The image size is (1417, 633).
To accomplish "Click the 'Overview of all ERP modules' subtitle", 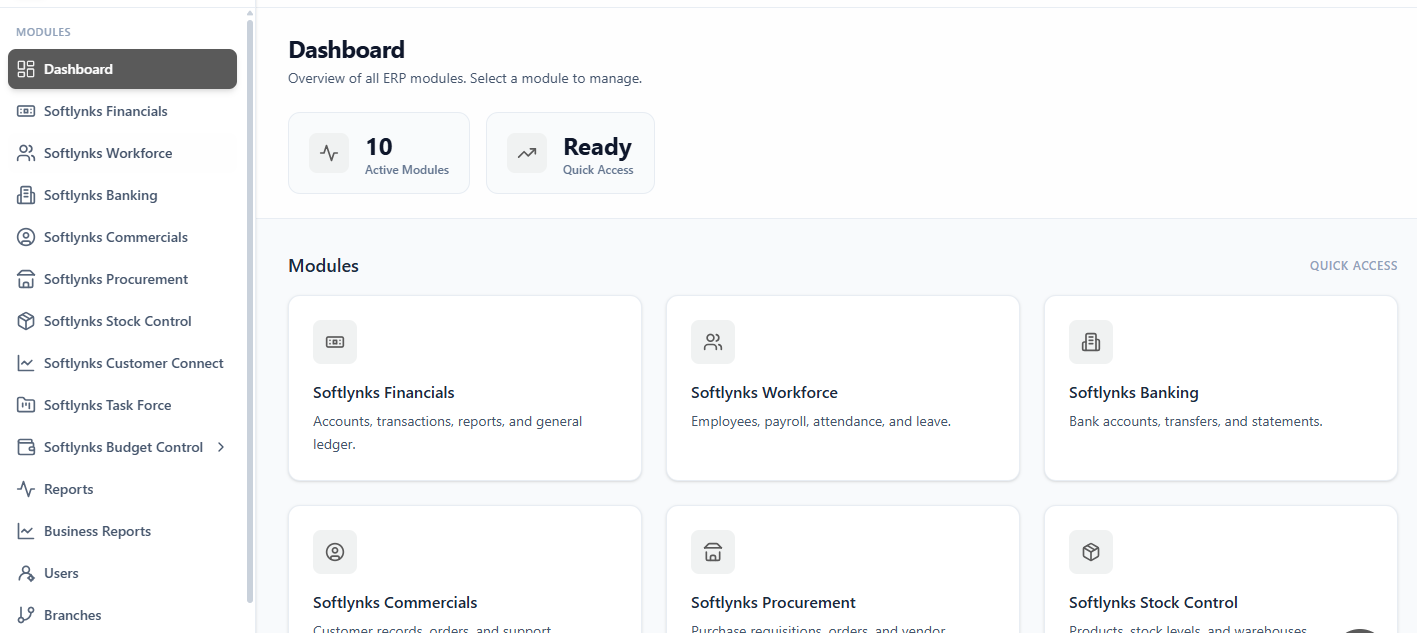I will (x=465, y=78).
